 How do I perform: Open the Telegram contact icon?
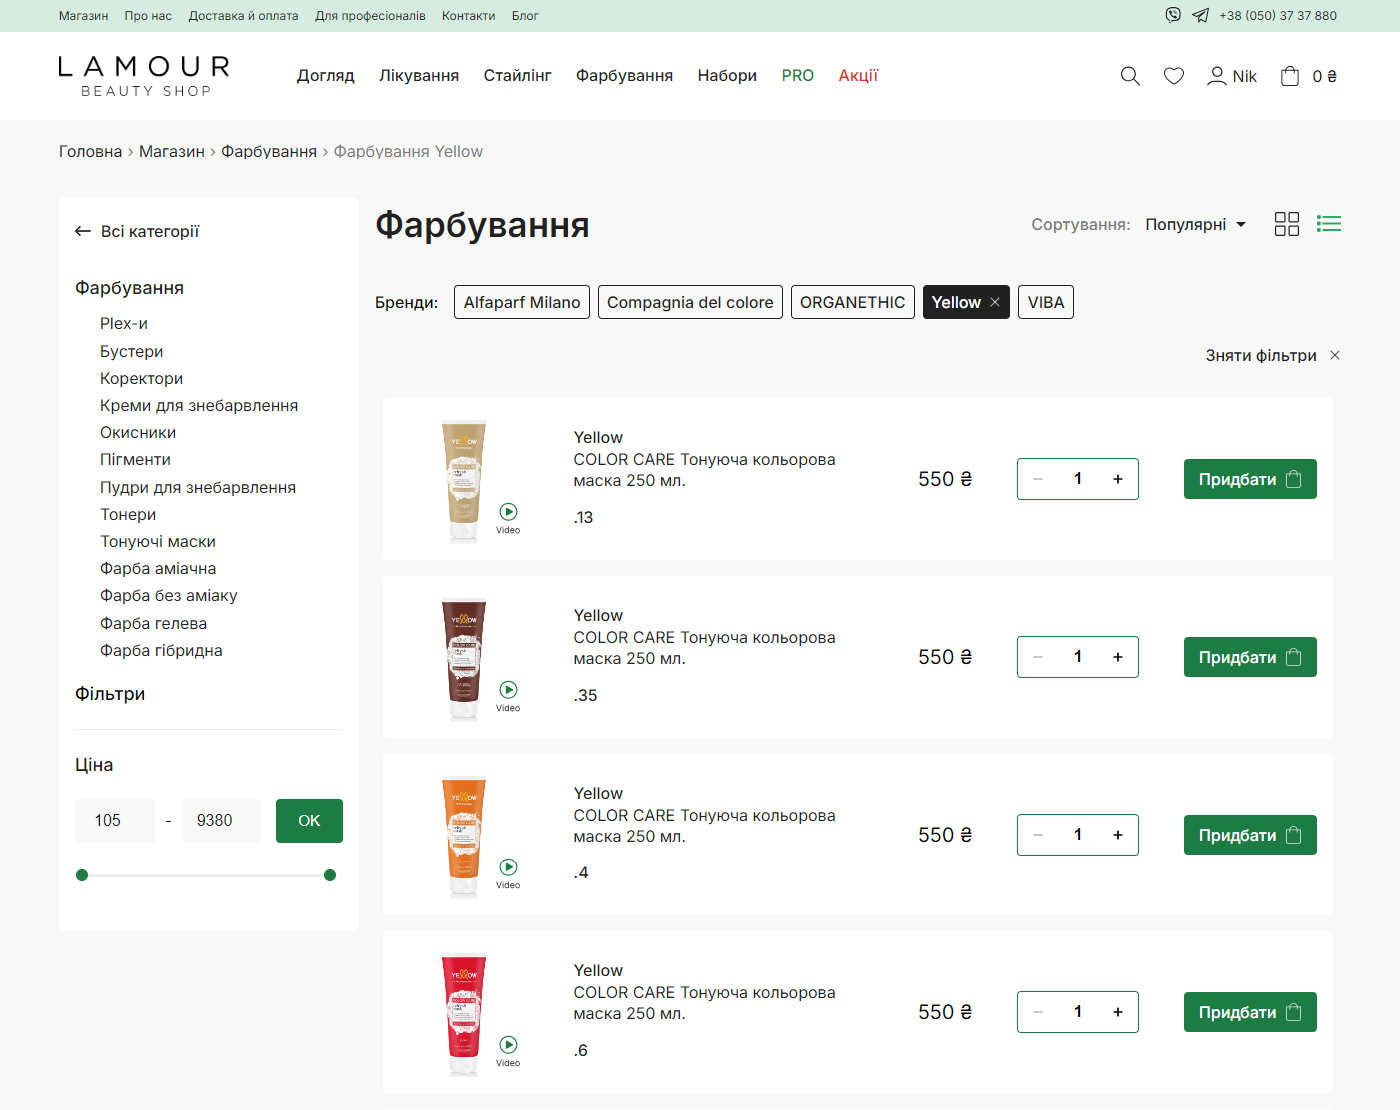click(x=1201, y=15)
